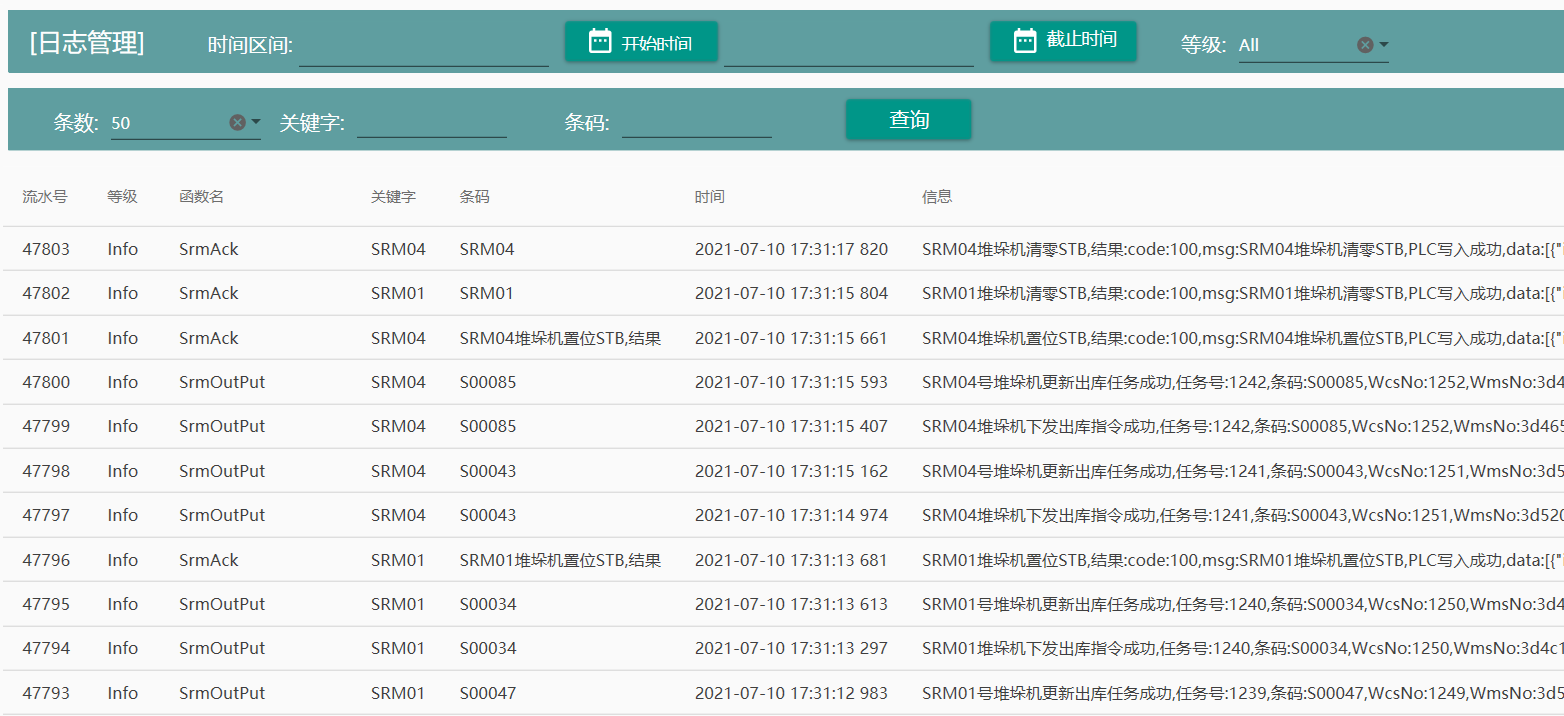
Task: Click timestamp 2021-07-10 17:31:14 974
Action: (791, 515)
